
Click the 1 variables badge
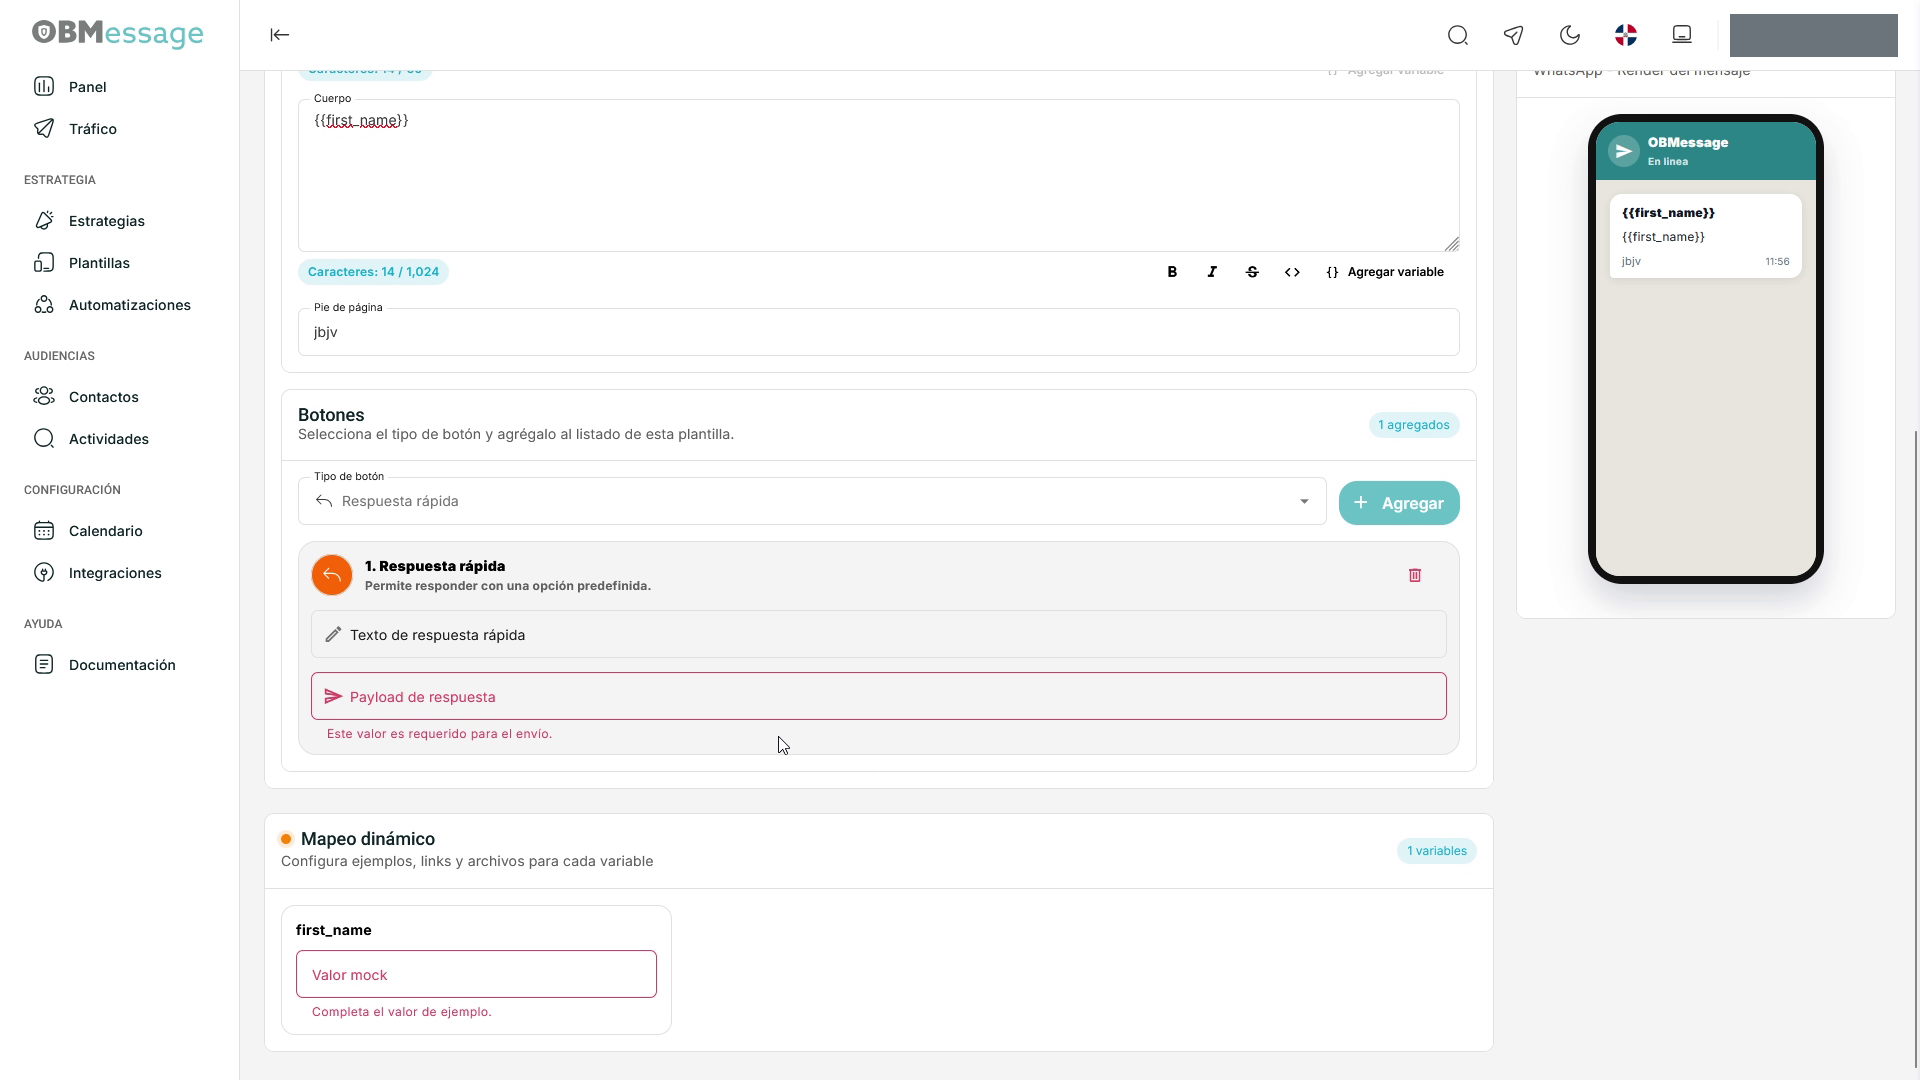(x=1437, y=851)
